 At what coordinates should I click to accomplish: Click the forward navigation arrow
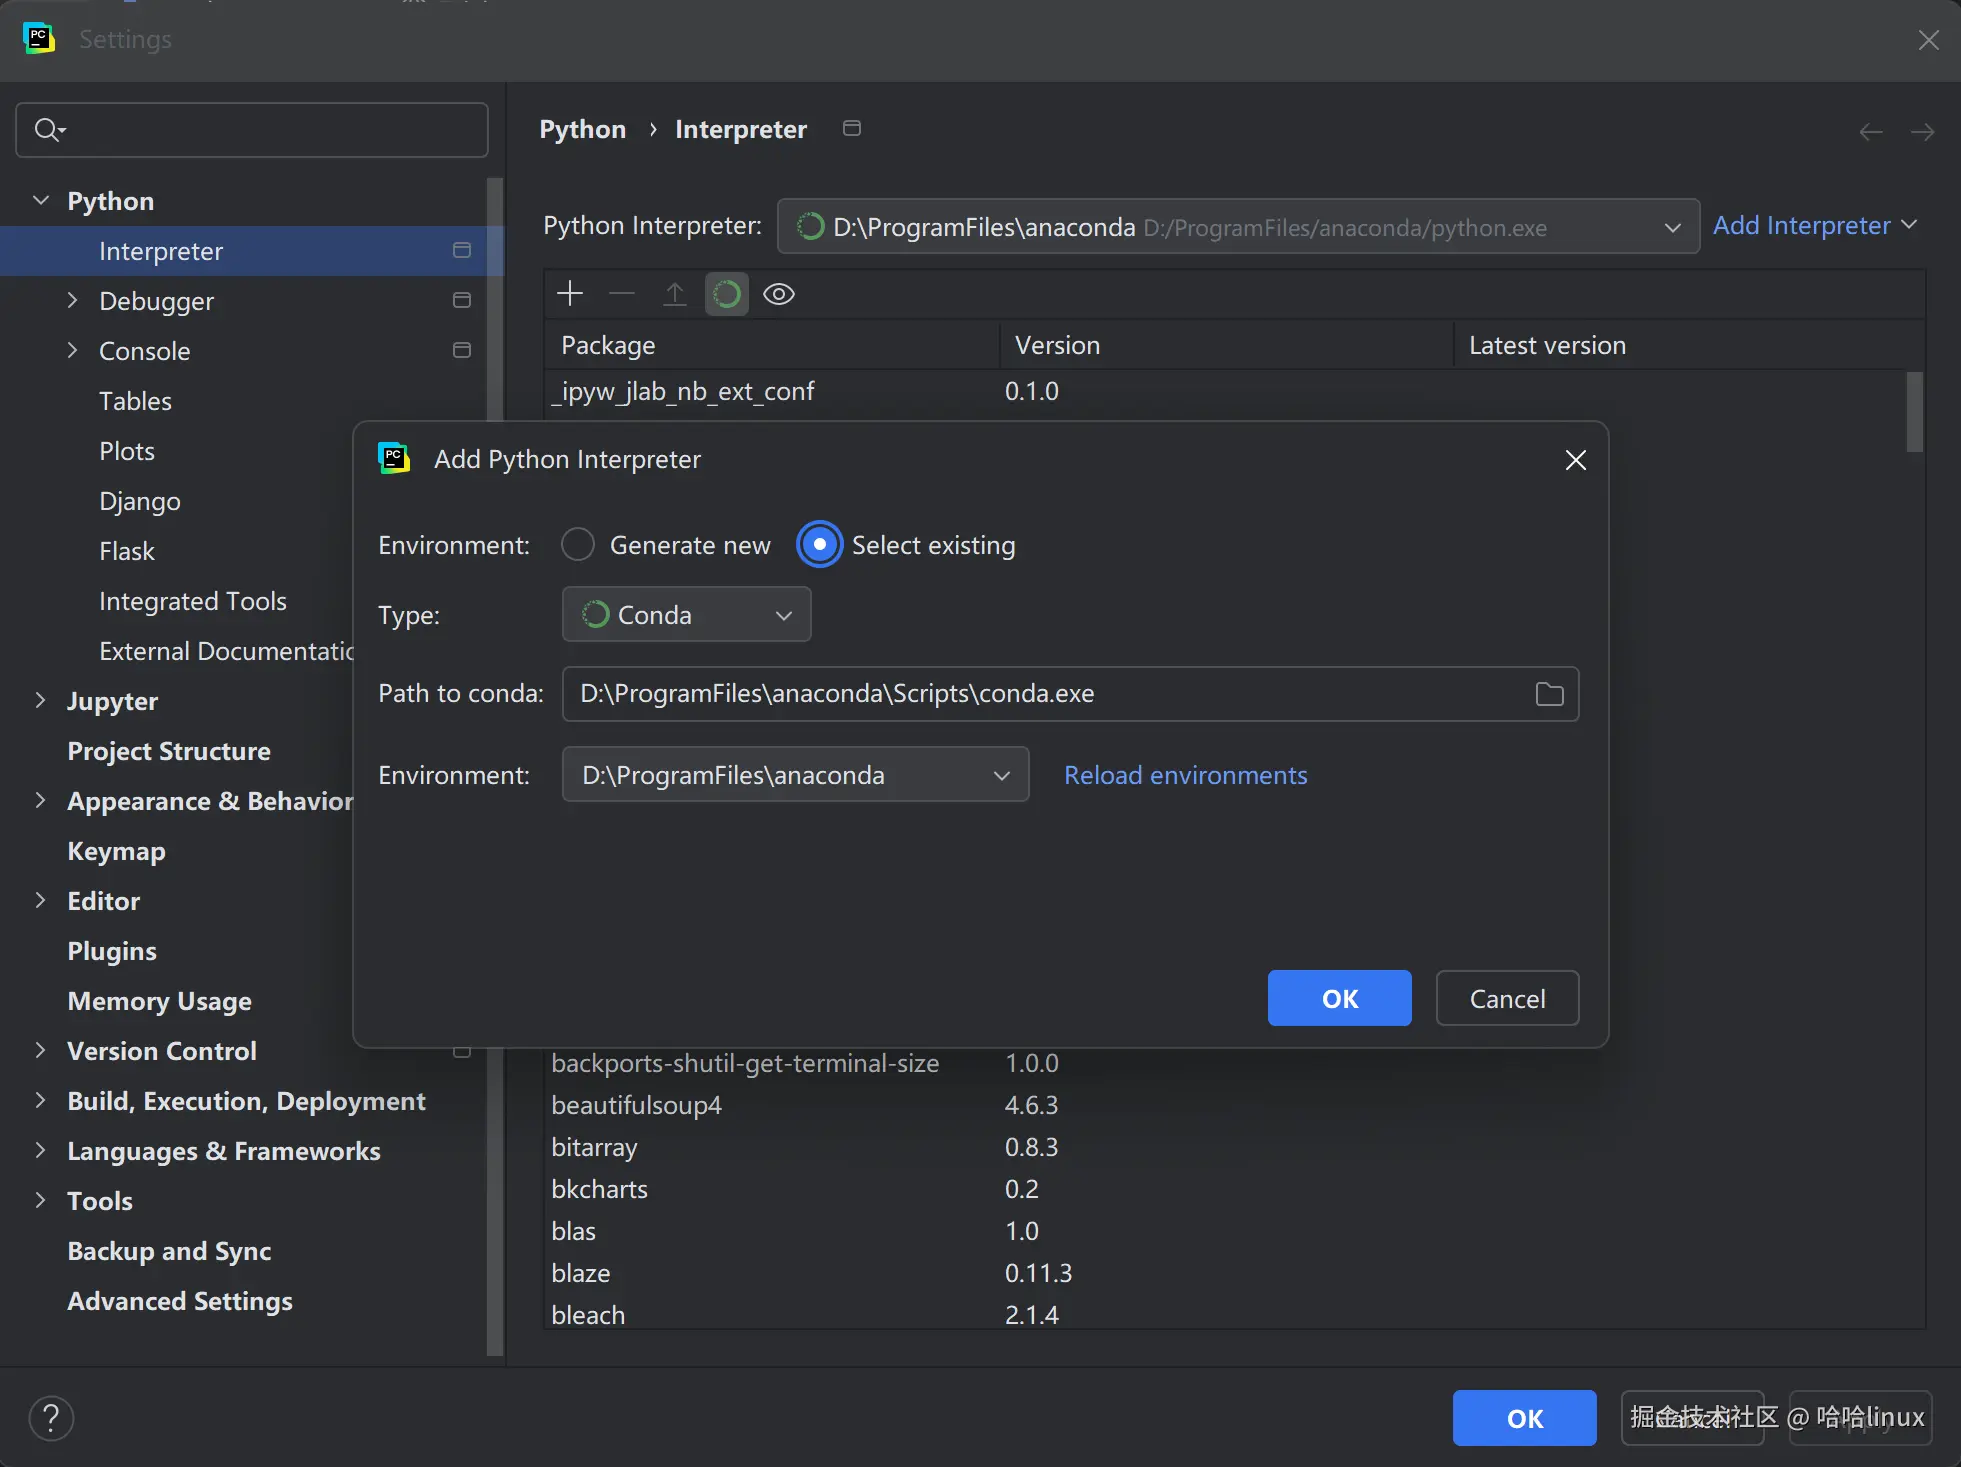click(1922, 132)
